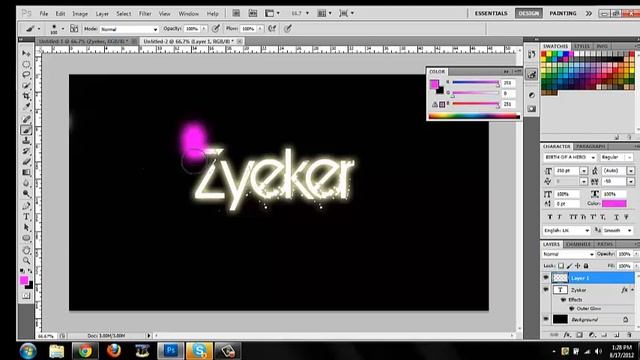The image size is (640, 360).
Task: Open the Brush panel toggle in options bar
Action: 74,29
